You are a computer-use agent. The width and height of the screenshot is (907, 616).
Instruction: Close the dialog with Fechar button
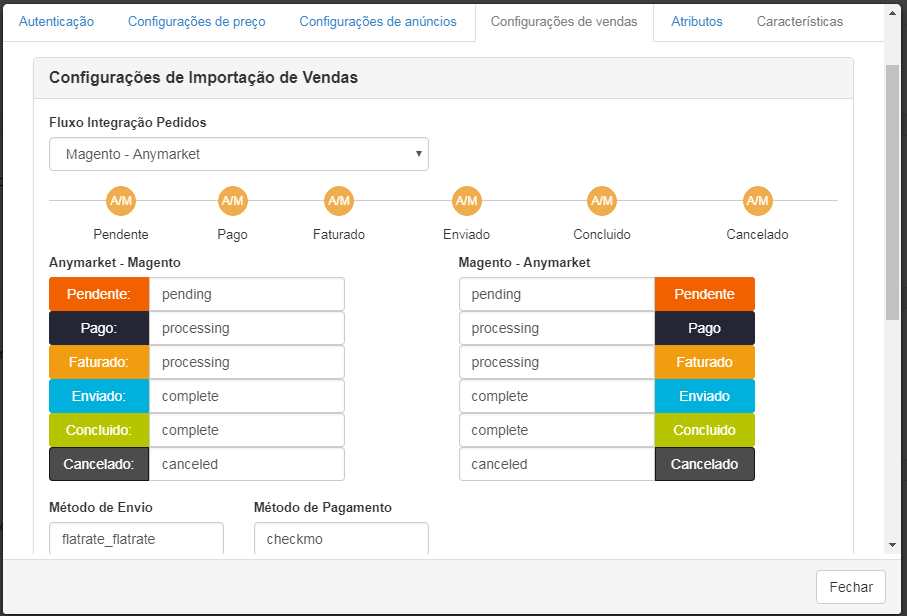(x=851, y=587)
